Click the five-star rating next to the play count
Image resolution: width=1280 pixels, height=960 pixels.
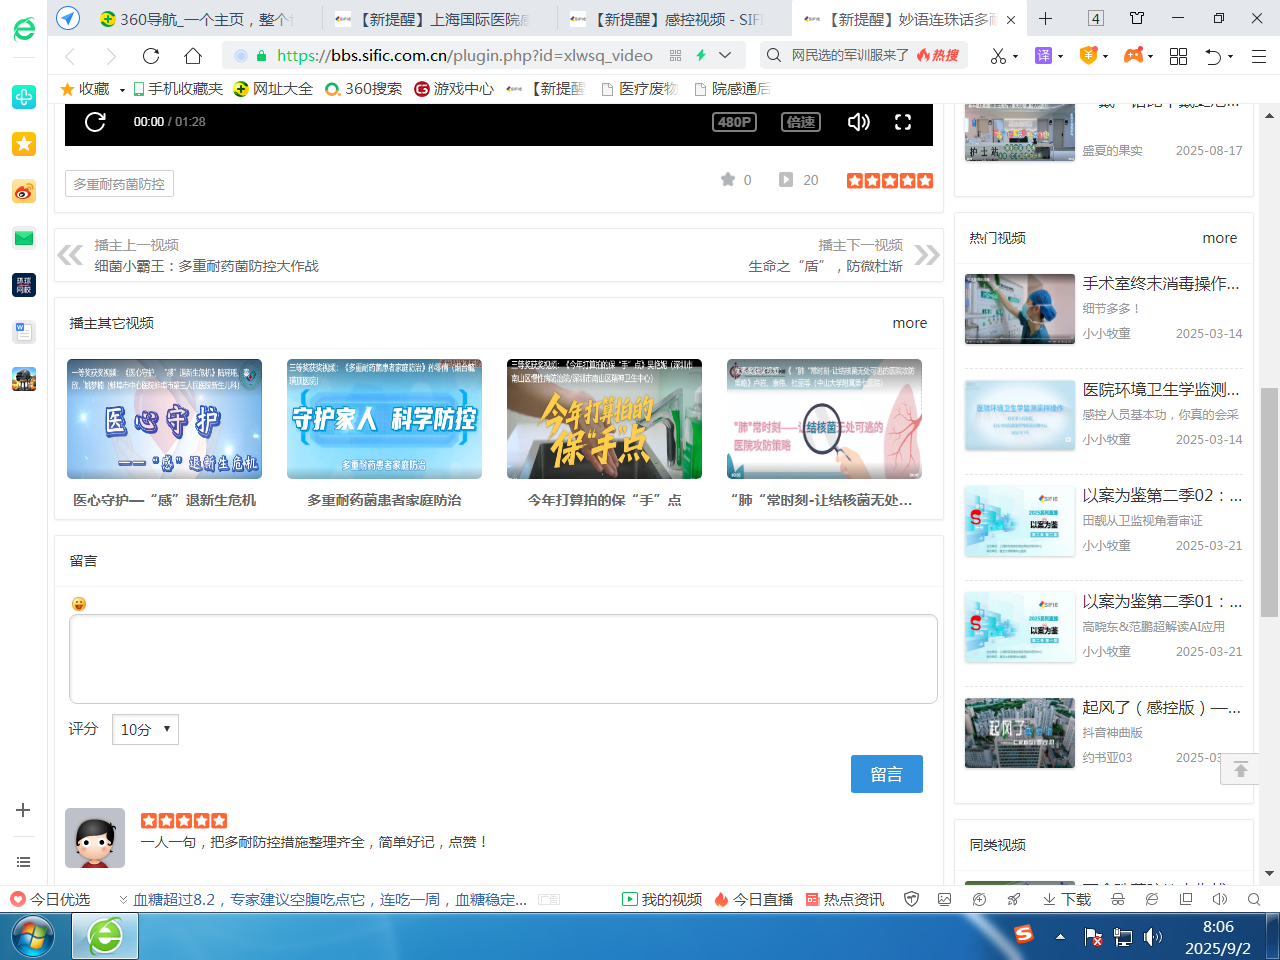[x=889, y=180]
